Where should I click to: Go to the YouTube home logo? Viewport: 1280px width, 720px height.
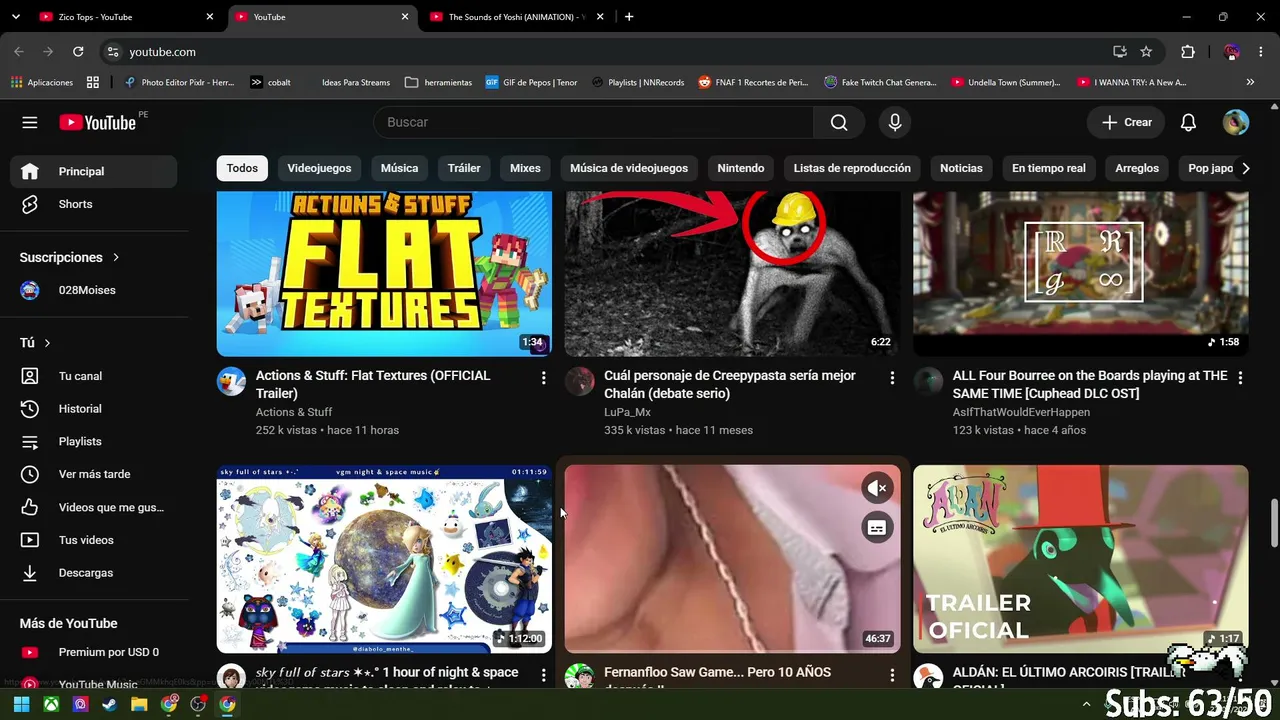tap(98, 122)
